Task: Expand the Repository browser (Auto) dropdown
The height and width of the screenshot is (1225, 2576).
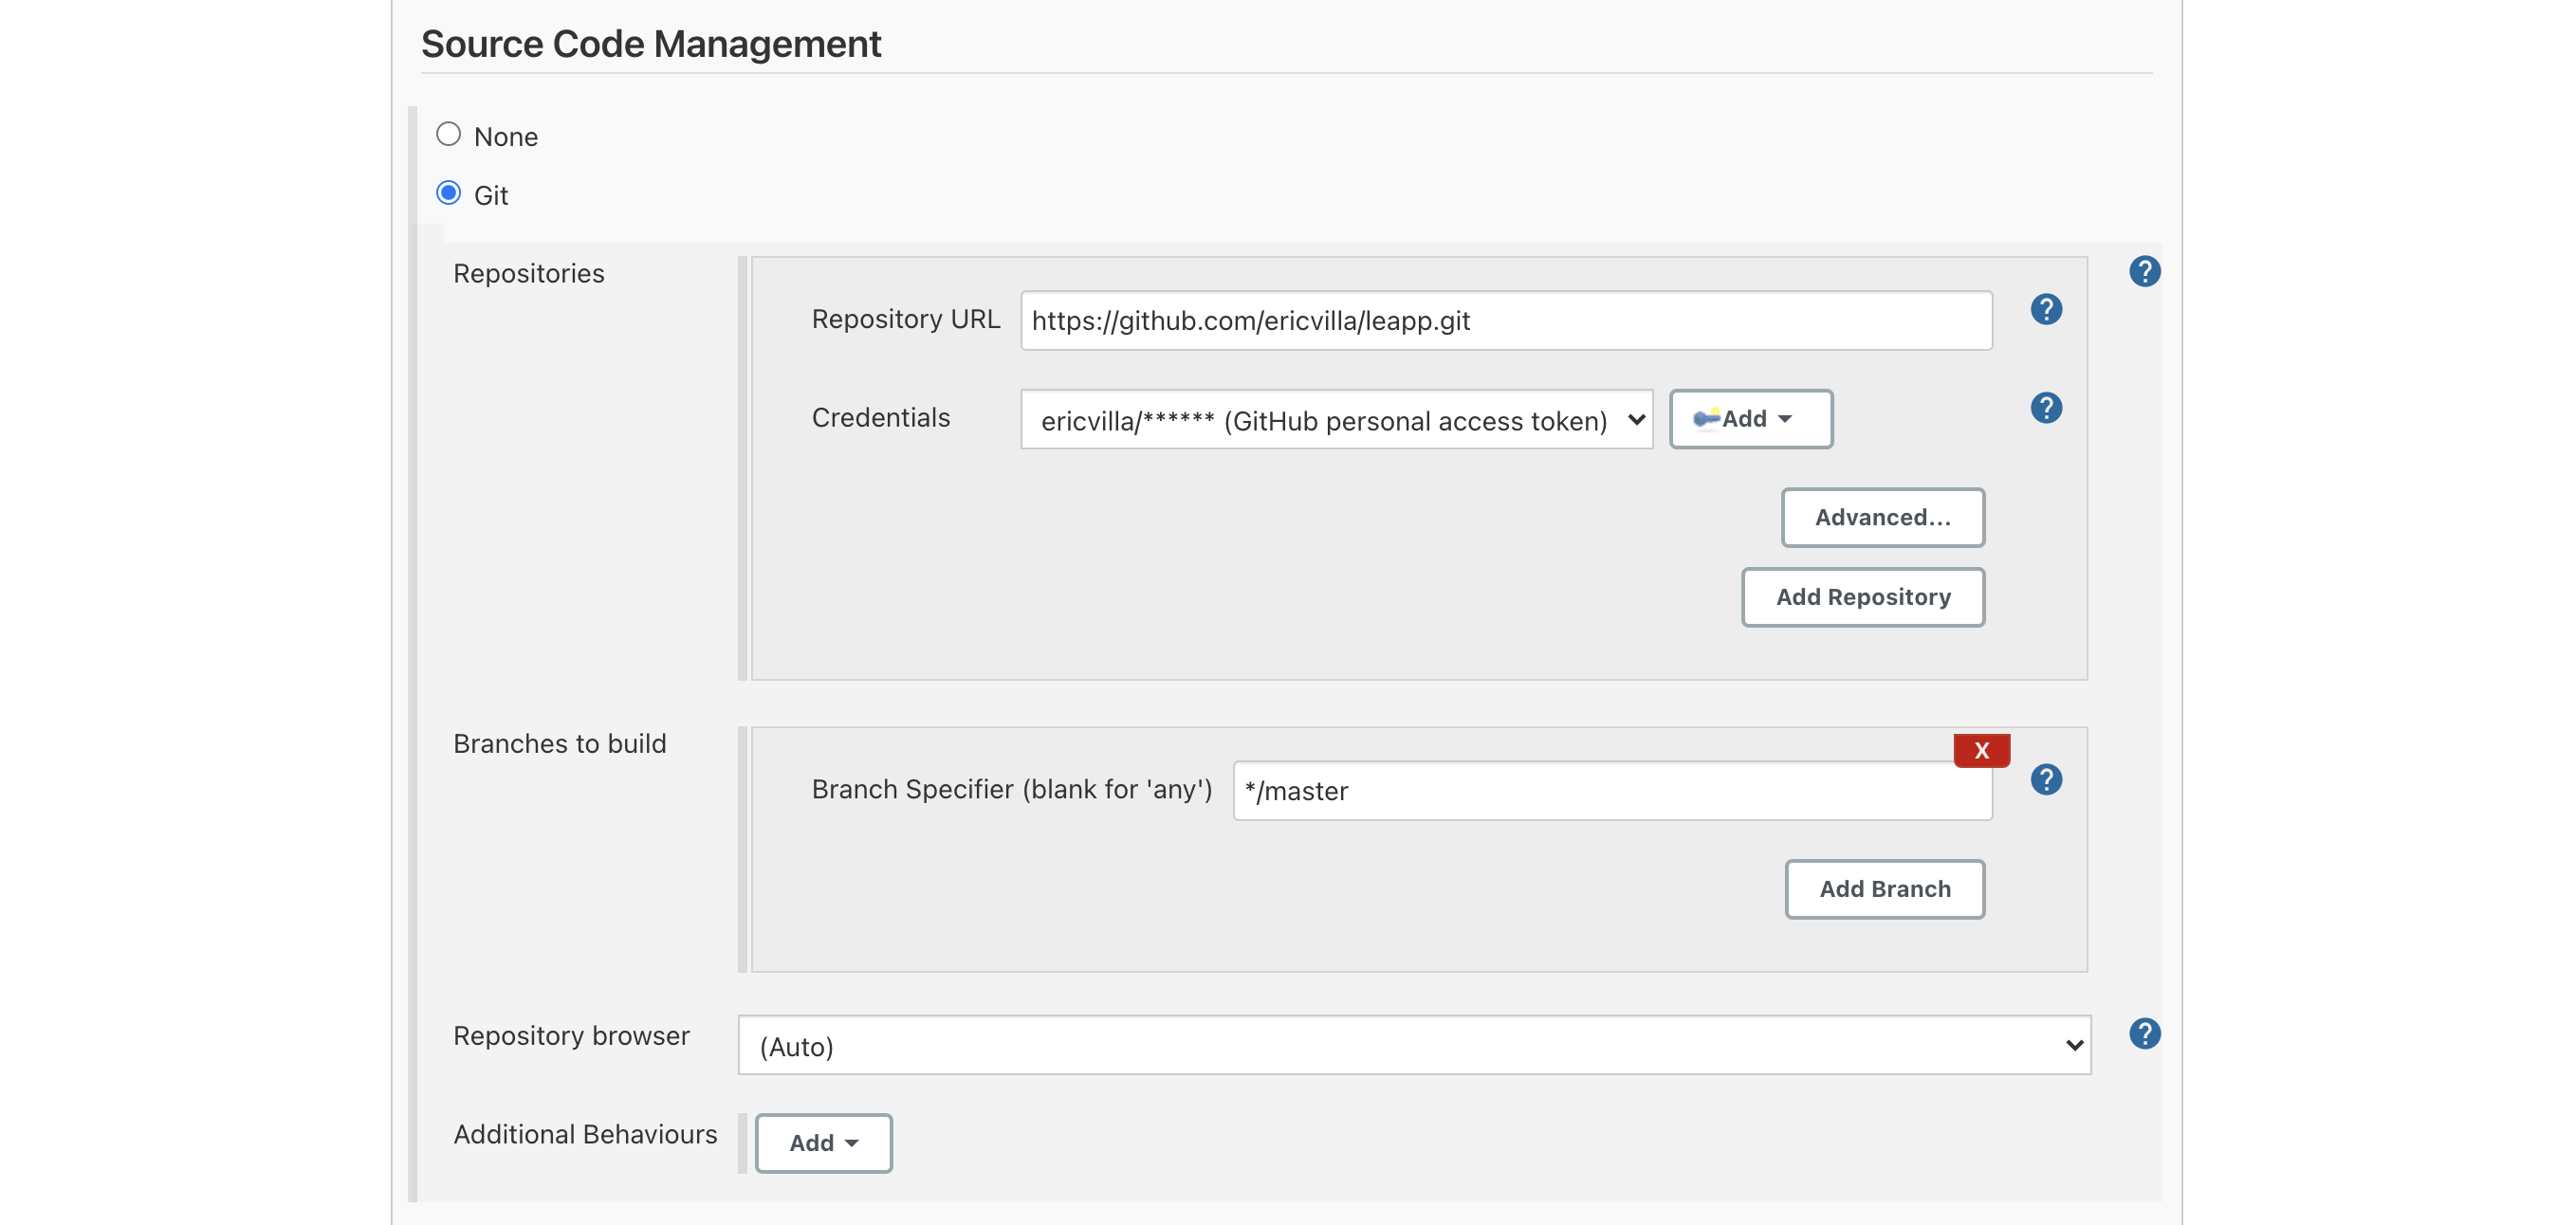Action: (1413, 1045)
